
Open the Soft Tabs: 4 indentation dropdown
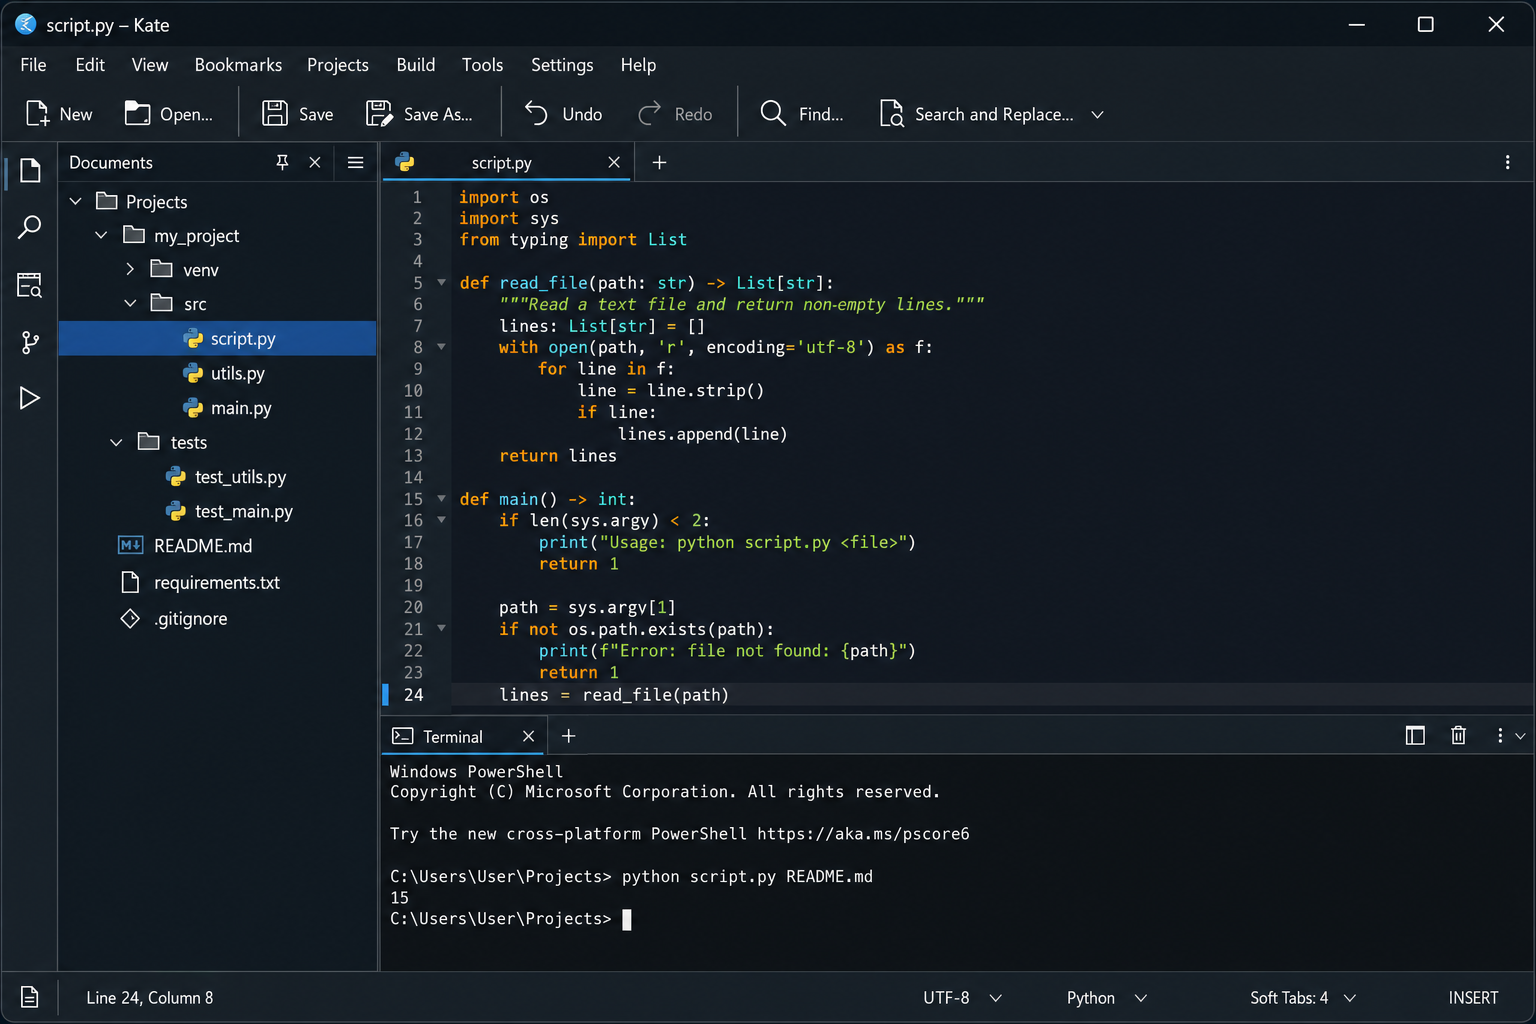click(x=1303, y=998)
